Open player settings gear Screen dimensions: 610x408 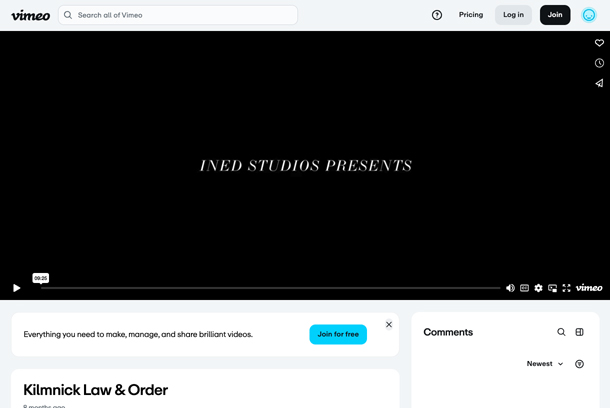point(538,288)
